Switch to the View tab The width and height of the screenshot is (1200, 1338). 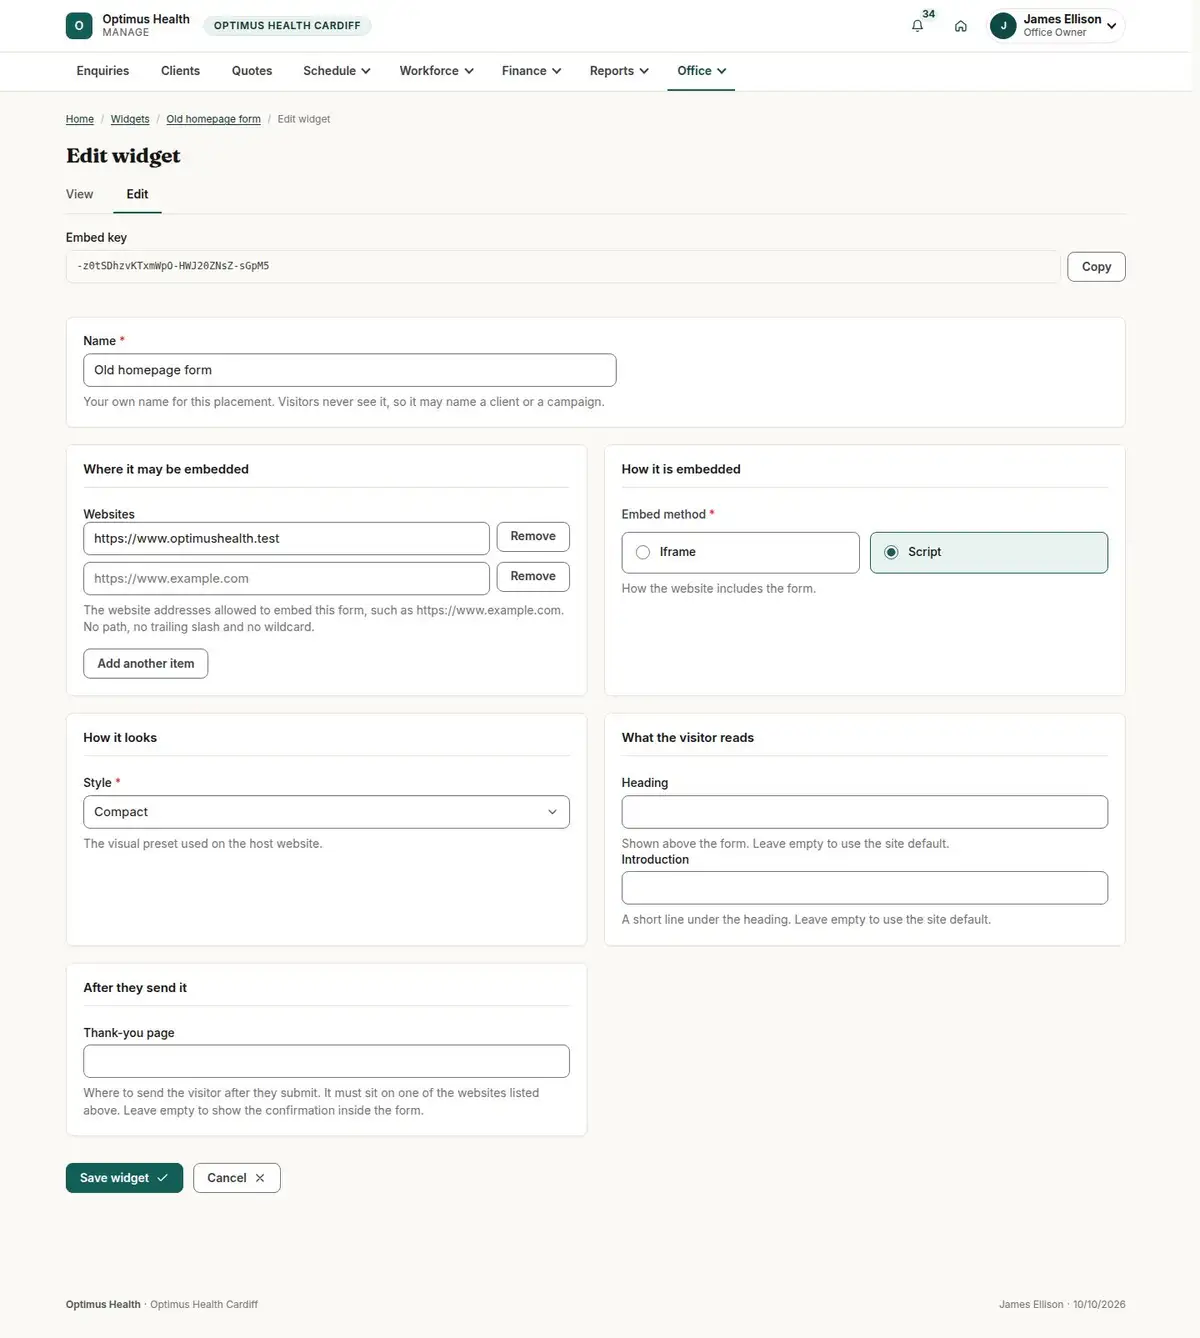(x=80, y=194)
